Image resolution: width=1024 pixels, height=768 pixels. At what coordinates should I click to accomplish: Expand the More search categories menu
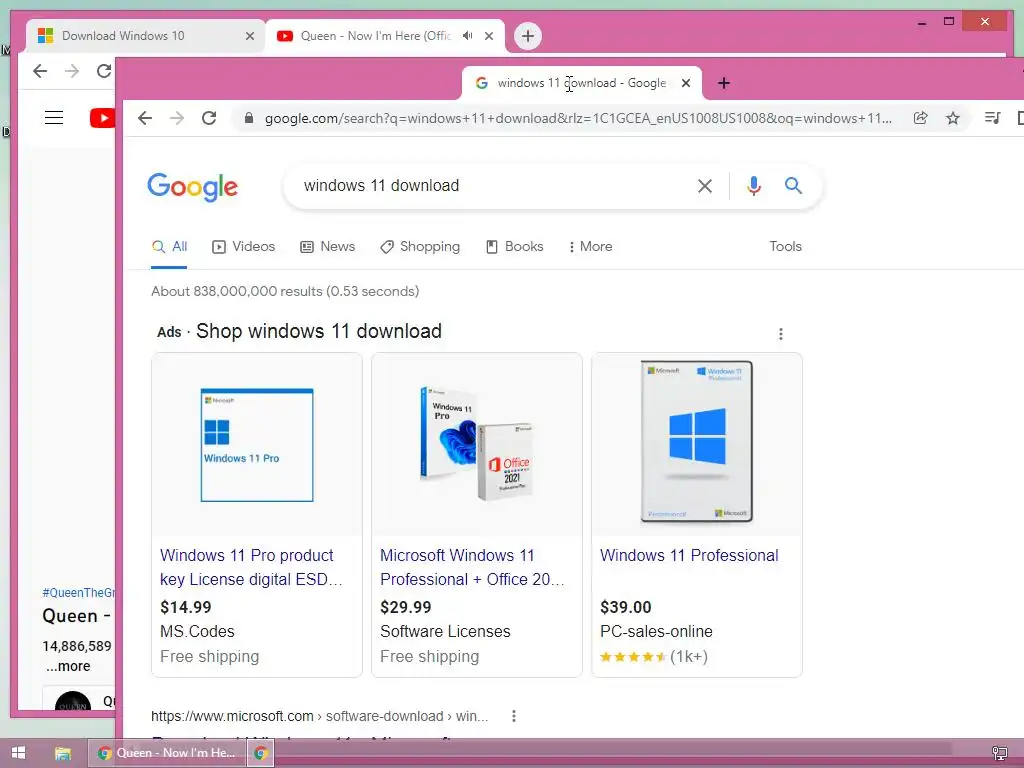point(590,247)
